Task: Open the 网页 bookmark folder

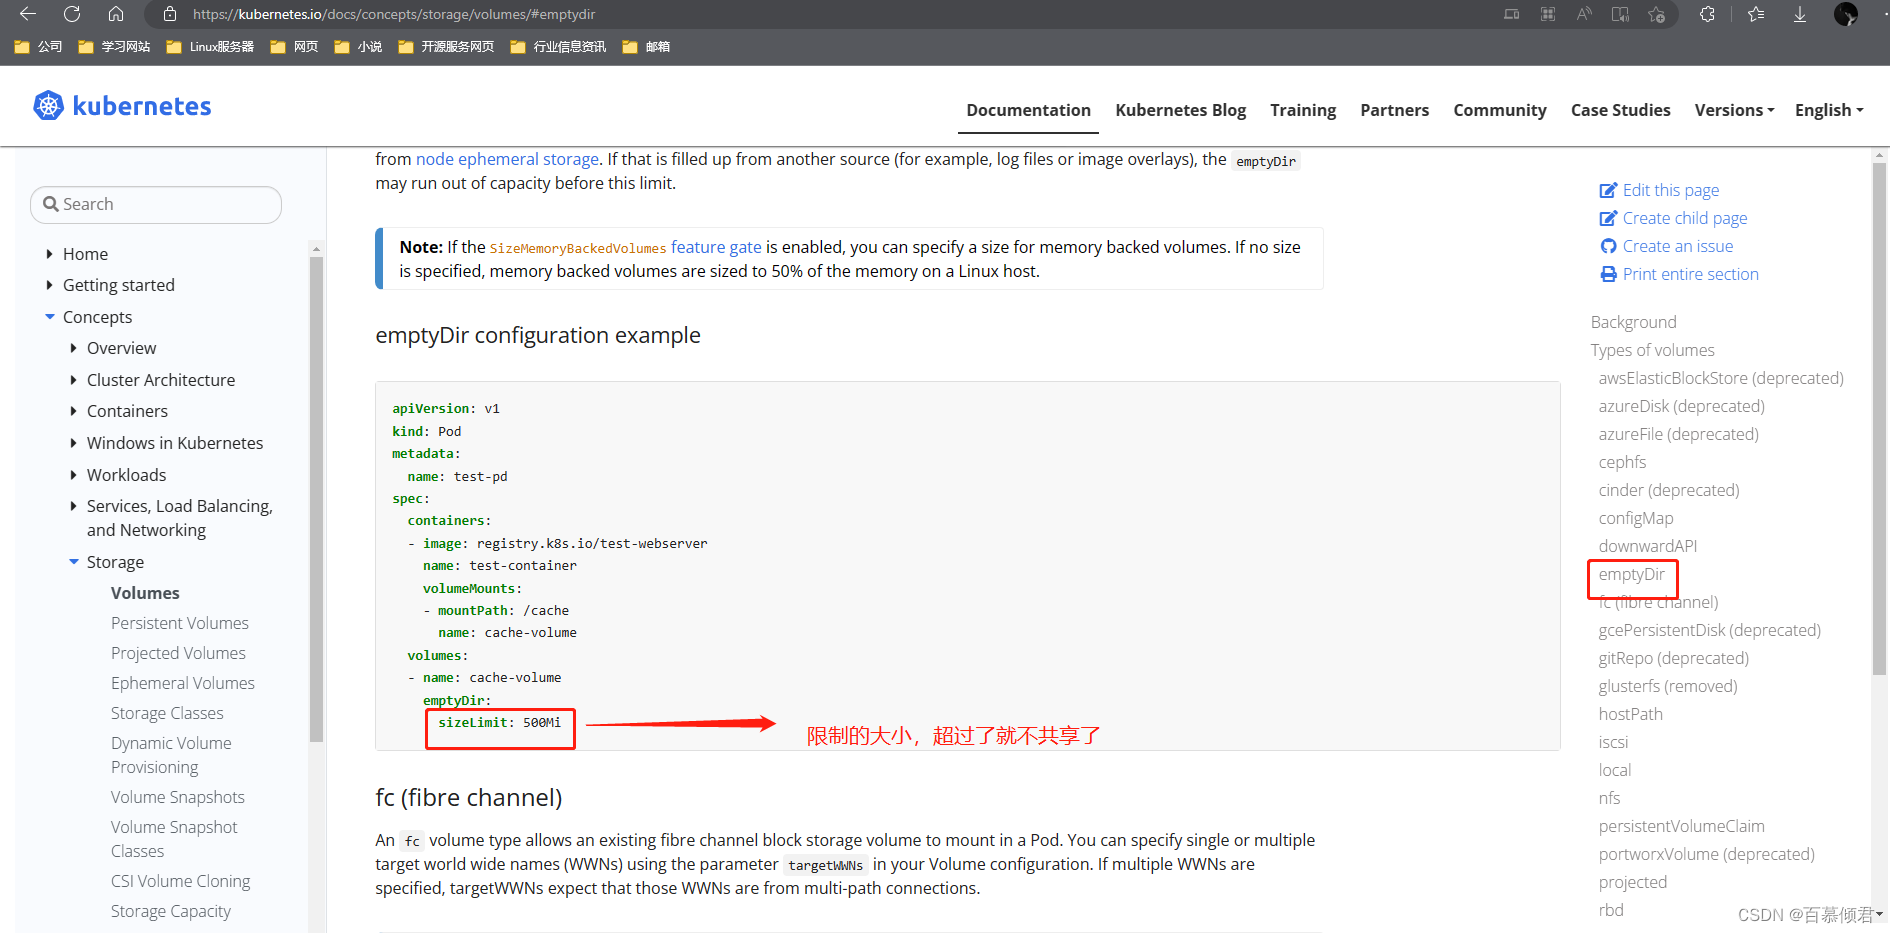Action: (x=294, y=47)
